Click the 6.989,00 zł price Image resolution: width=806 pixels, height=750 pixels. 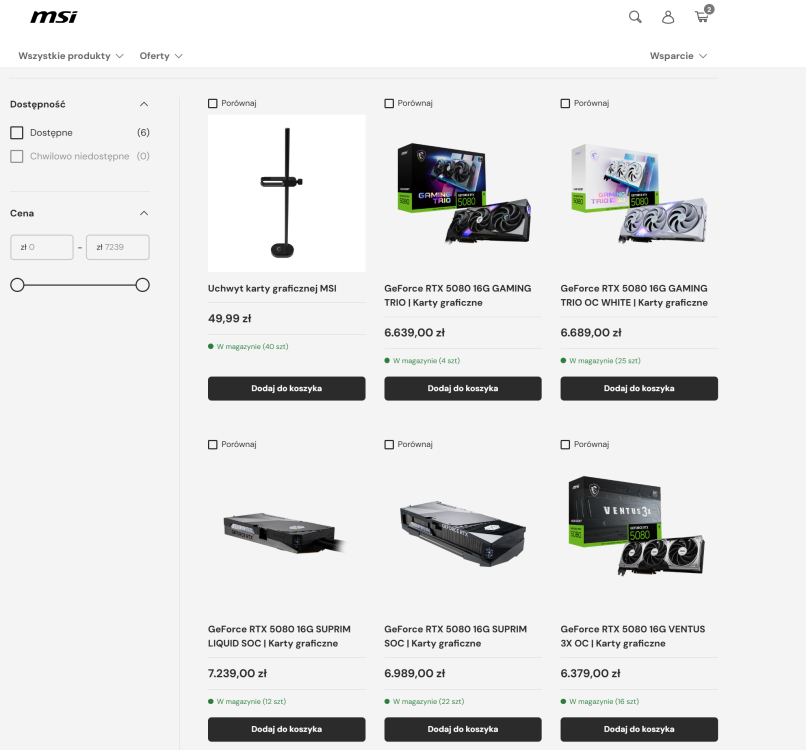pos(414,674)
